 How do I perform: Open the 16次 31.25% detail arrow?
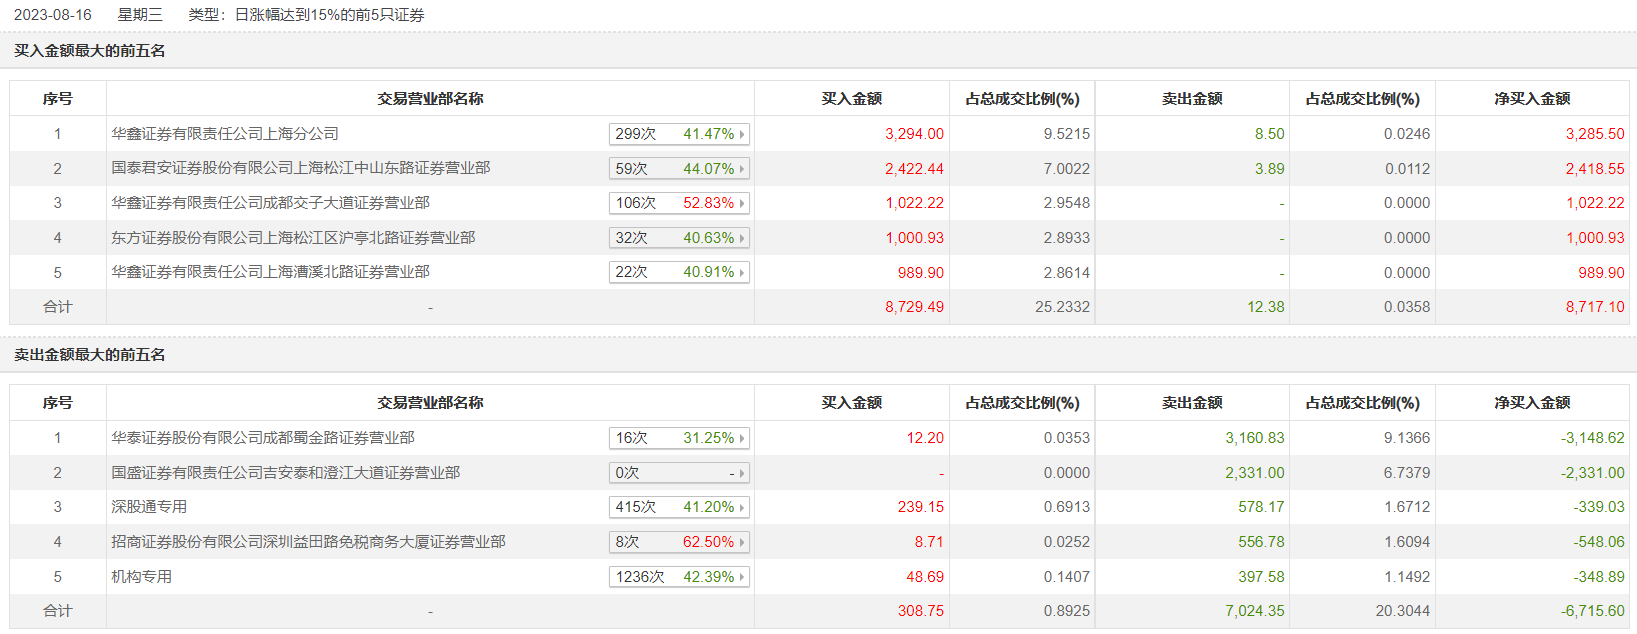(x=742, y=438)
